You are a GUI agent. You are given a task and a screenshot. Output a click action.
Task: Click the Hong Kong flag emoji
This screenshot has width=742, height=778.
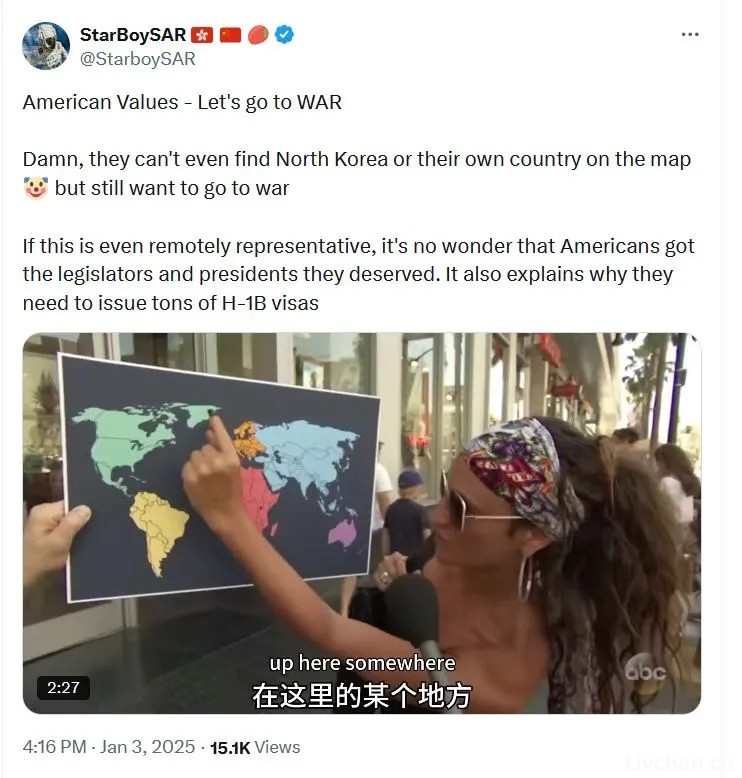point(202,35)
